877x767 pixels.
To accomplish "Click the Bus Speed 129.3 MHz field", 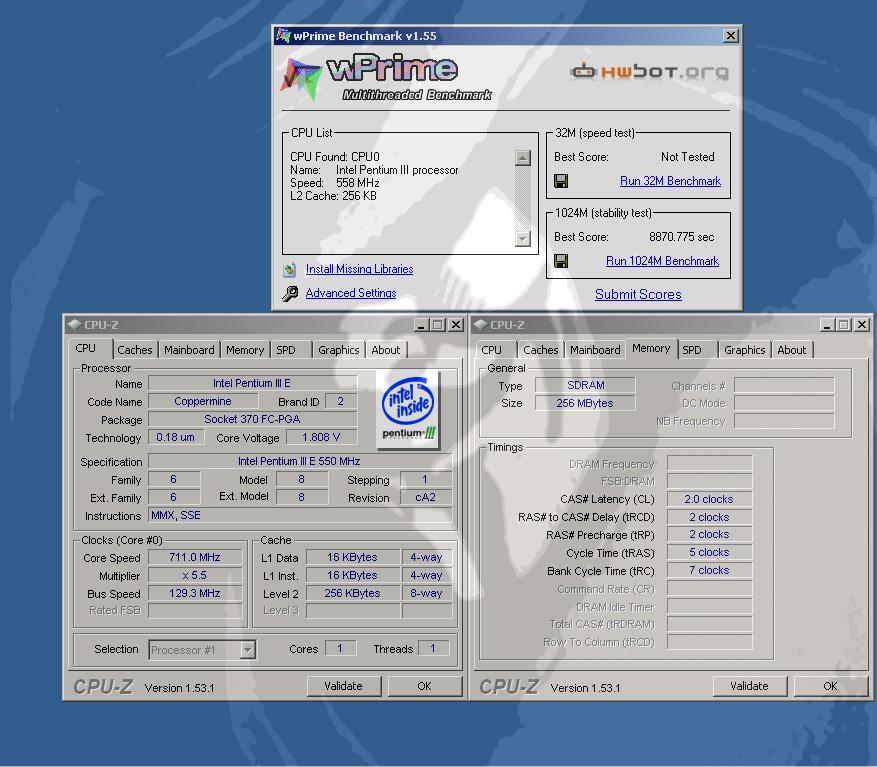I will pyautogui.click(x=195, y=593).
